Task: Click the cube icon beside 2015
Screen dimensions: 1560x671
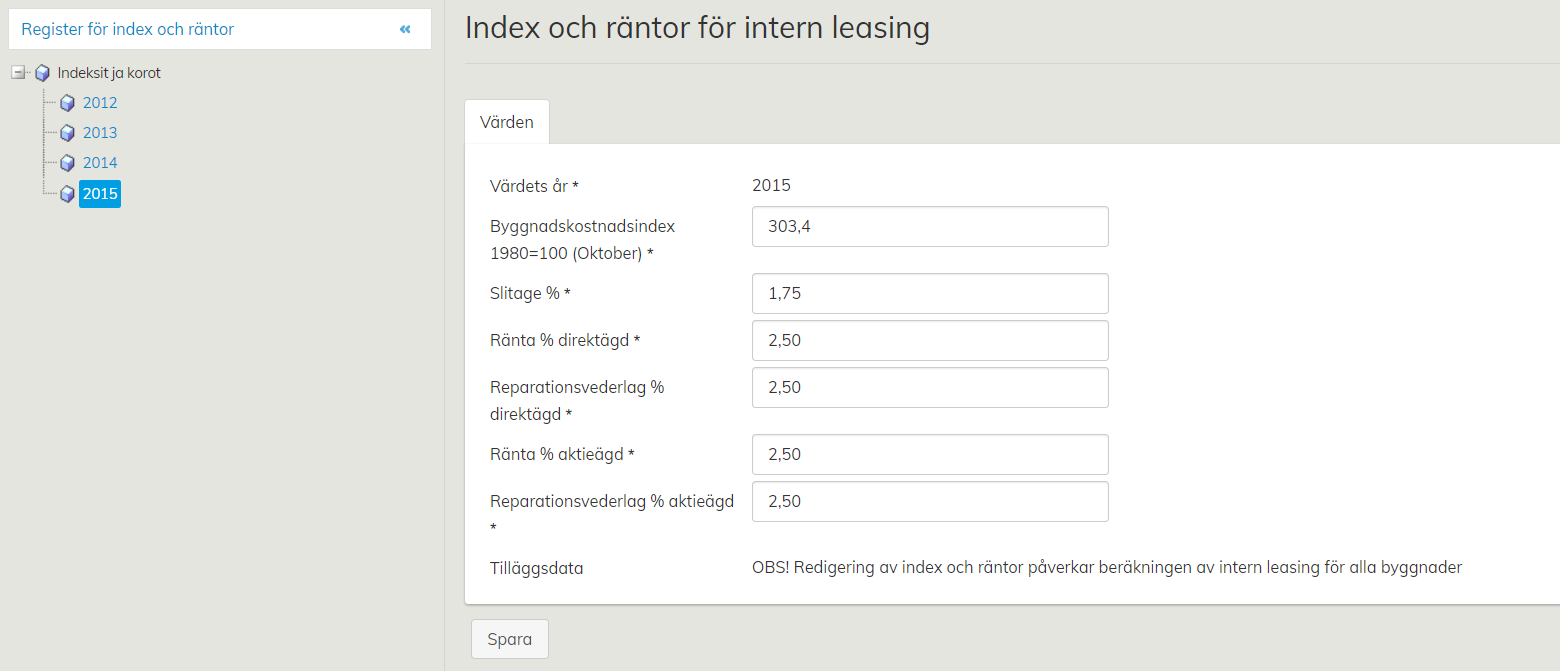Action: click(x=67, y=194)
